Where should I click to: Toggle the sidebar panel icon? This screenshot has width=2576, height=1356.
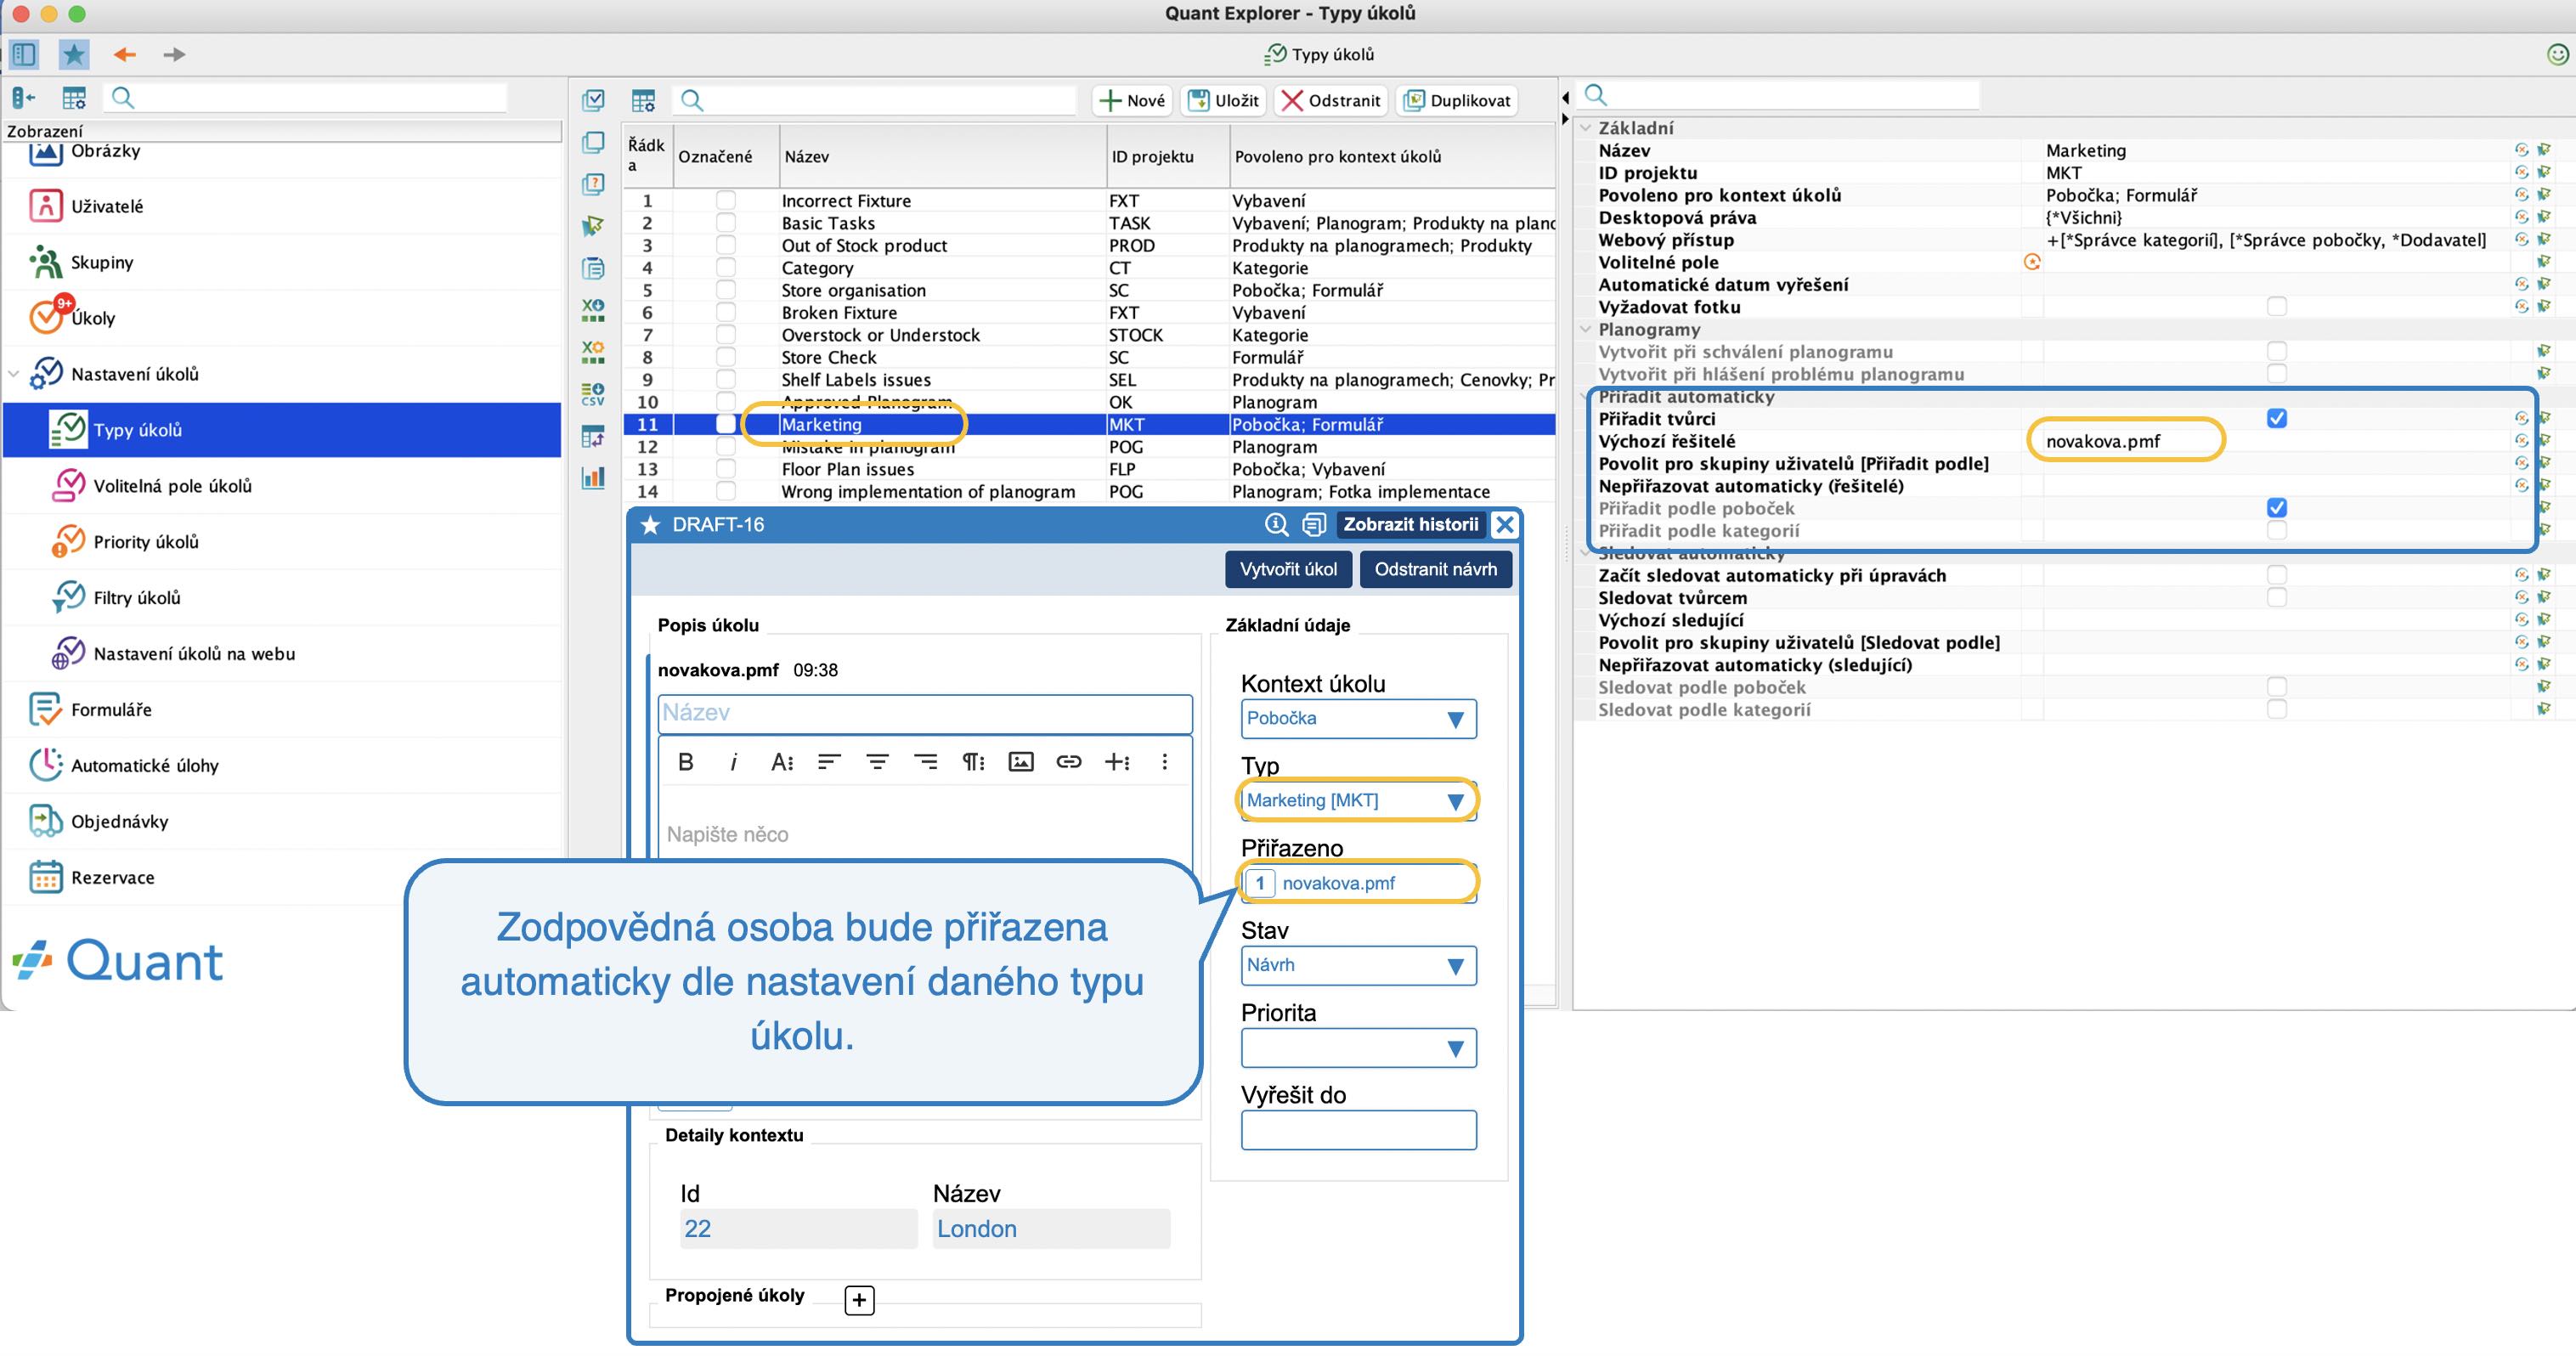click(x=24, y=54)
